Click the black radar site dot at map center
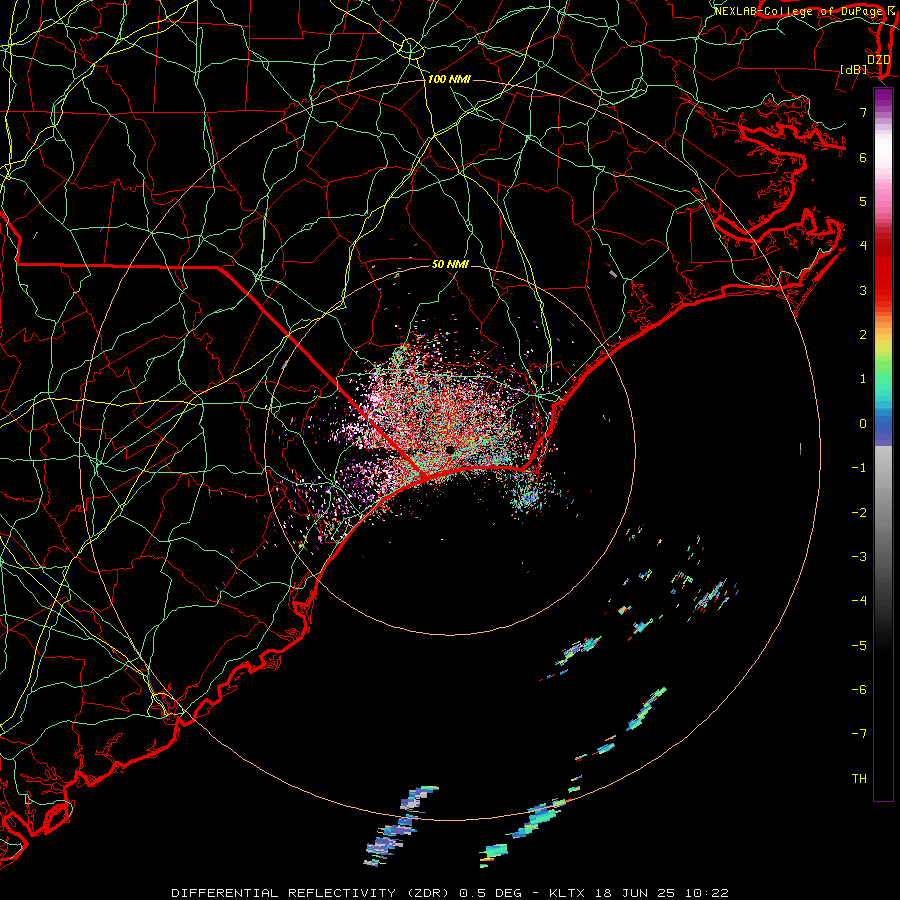The image size is (900, 900). (x=451, y=450)
